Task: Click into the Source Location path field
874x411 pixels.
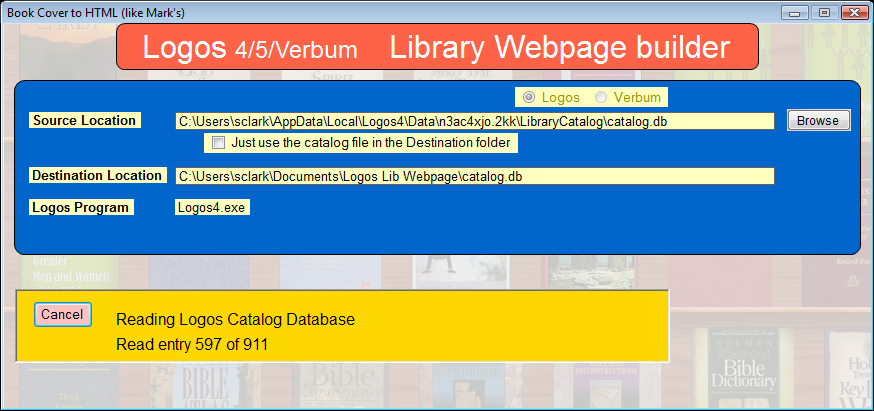Action: pos(474,121)
